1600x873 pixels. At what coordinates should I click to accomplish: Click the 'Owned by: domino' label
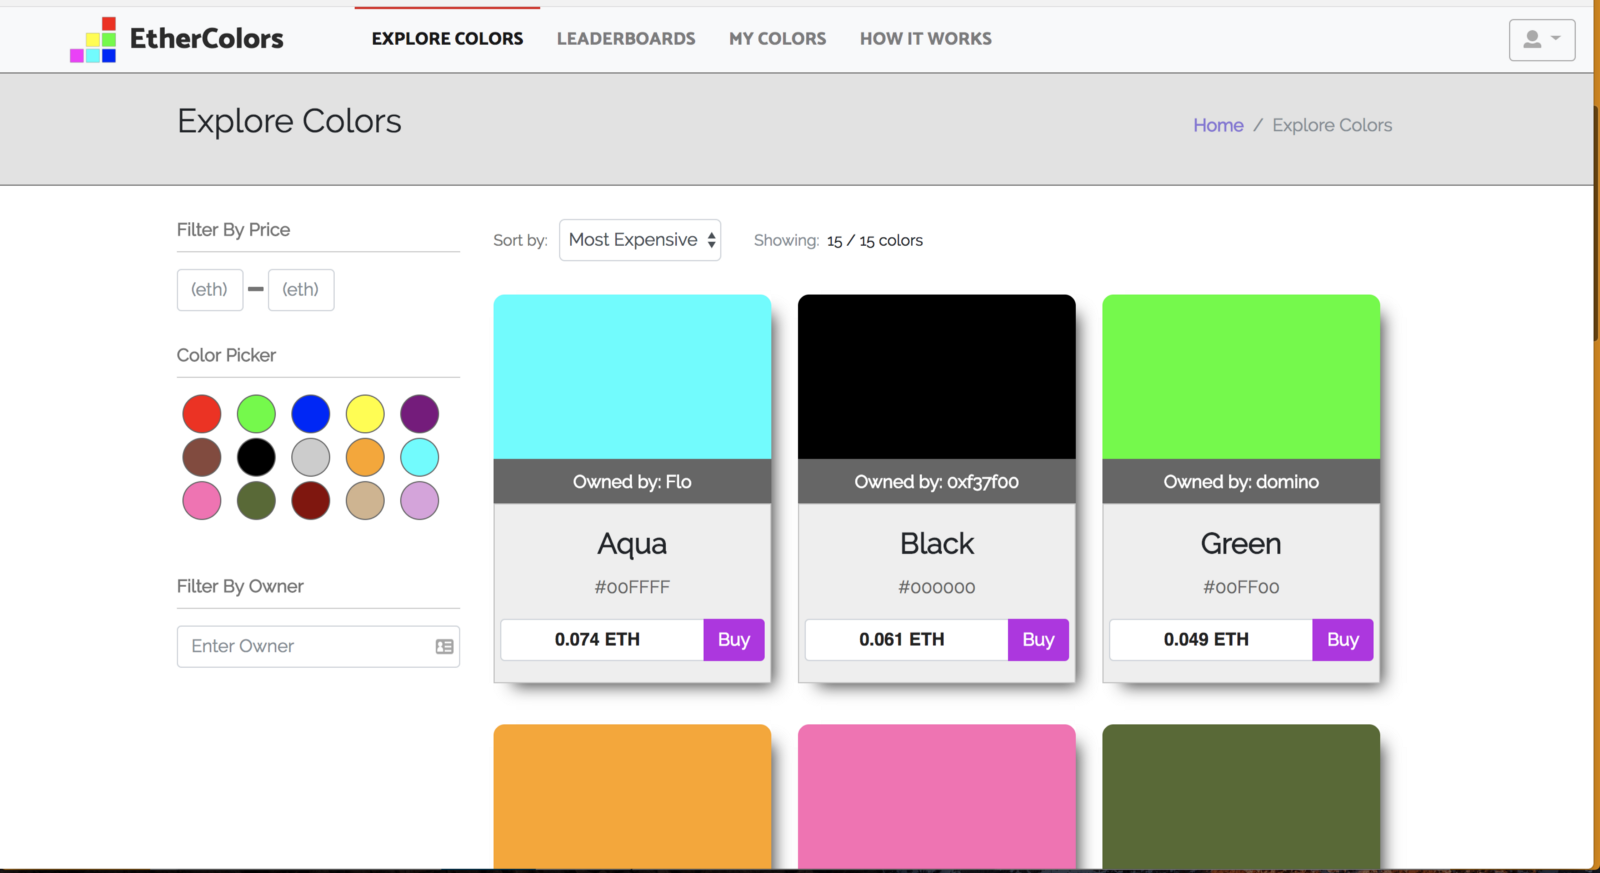(1241, 482)
